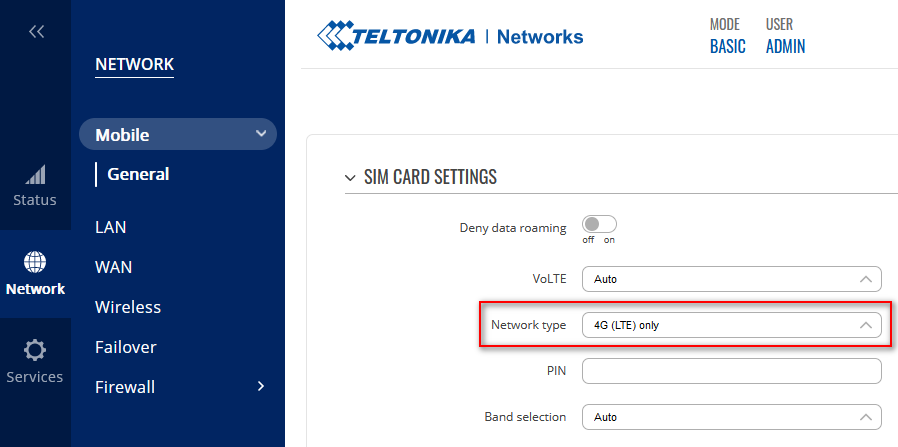This screenshot has height=447, width=898.
Task: Collapse the Mobile menu chevron
Action: coord(261,134)
